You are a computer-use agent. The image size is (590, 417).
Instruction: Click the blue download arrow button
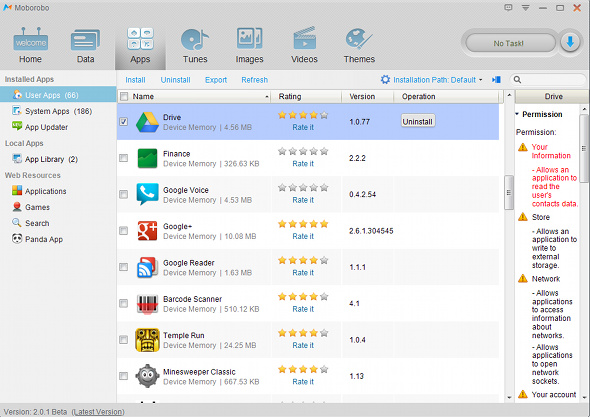[570, 43]
